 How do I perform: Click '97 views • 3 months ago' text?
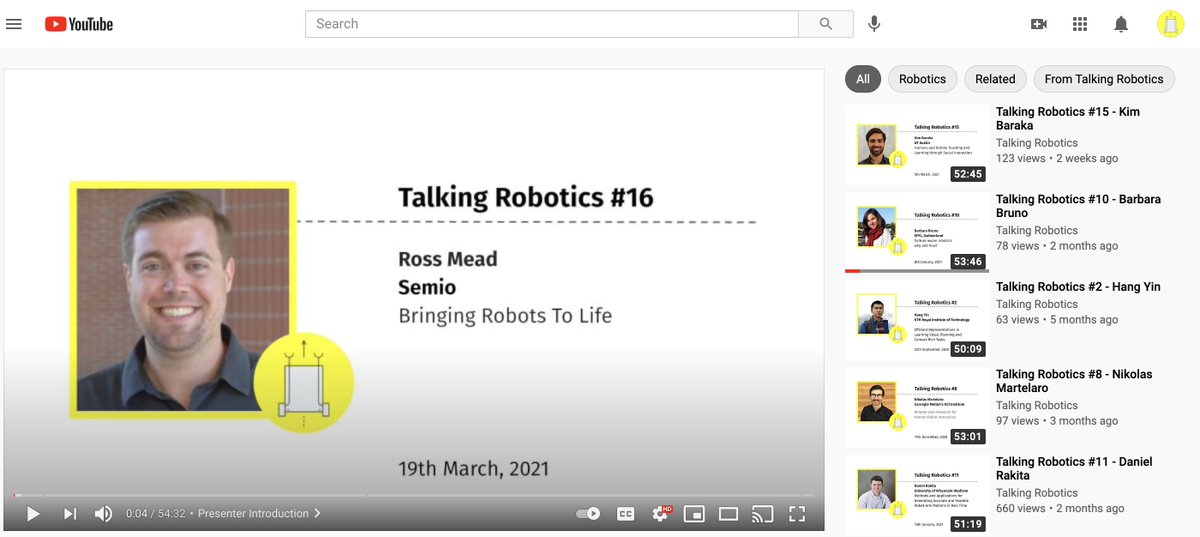coord(1057,421)
